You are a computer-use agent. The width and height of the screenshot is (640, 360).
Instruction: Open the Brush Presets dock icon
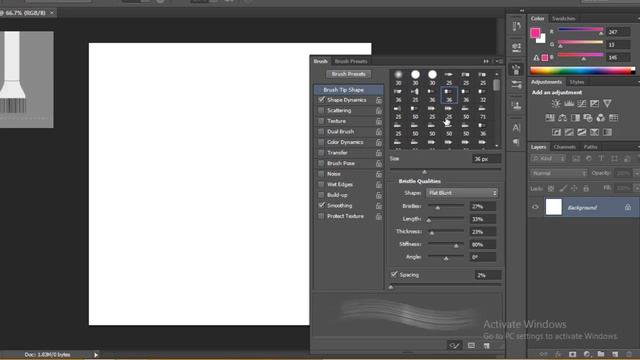click(x=516, y=84)
